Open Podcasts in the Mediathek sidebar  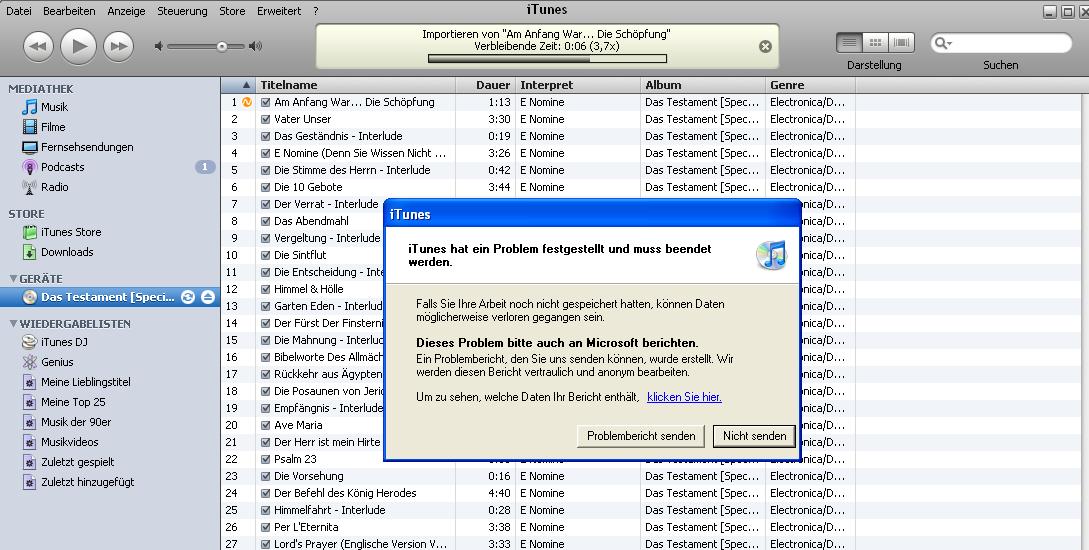coord(62,167)
